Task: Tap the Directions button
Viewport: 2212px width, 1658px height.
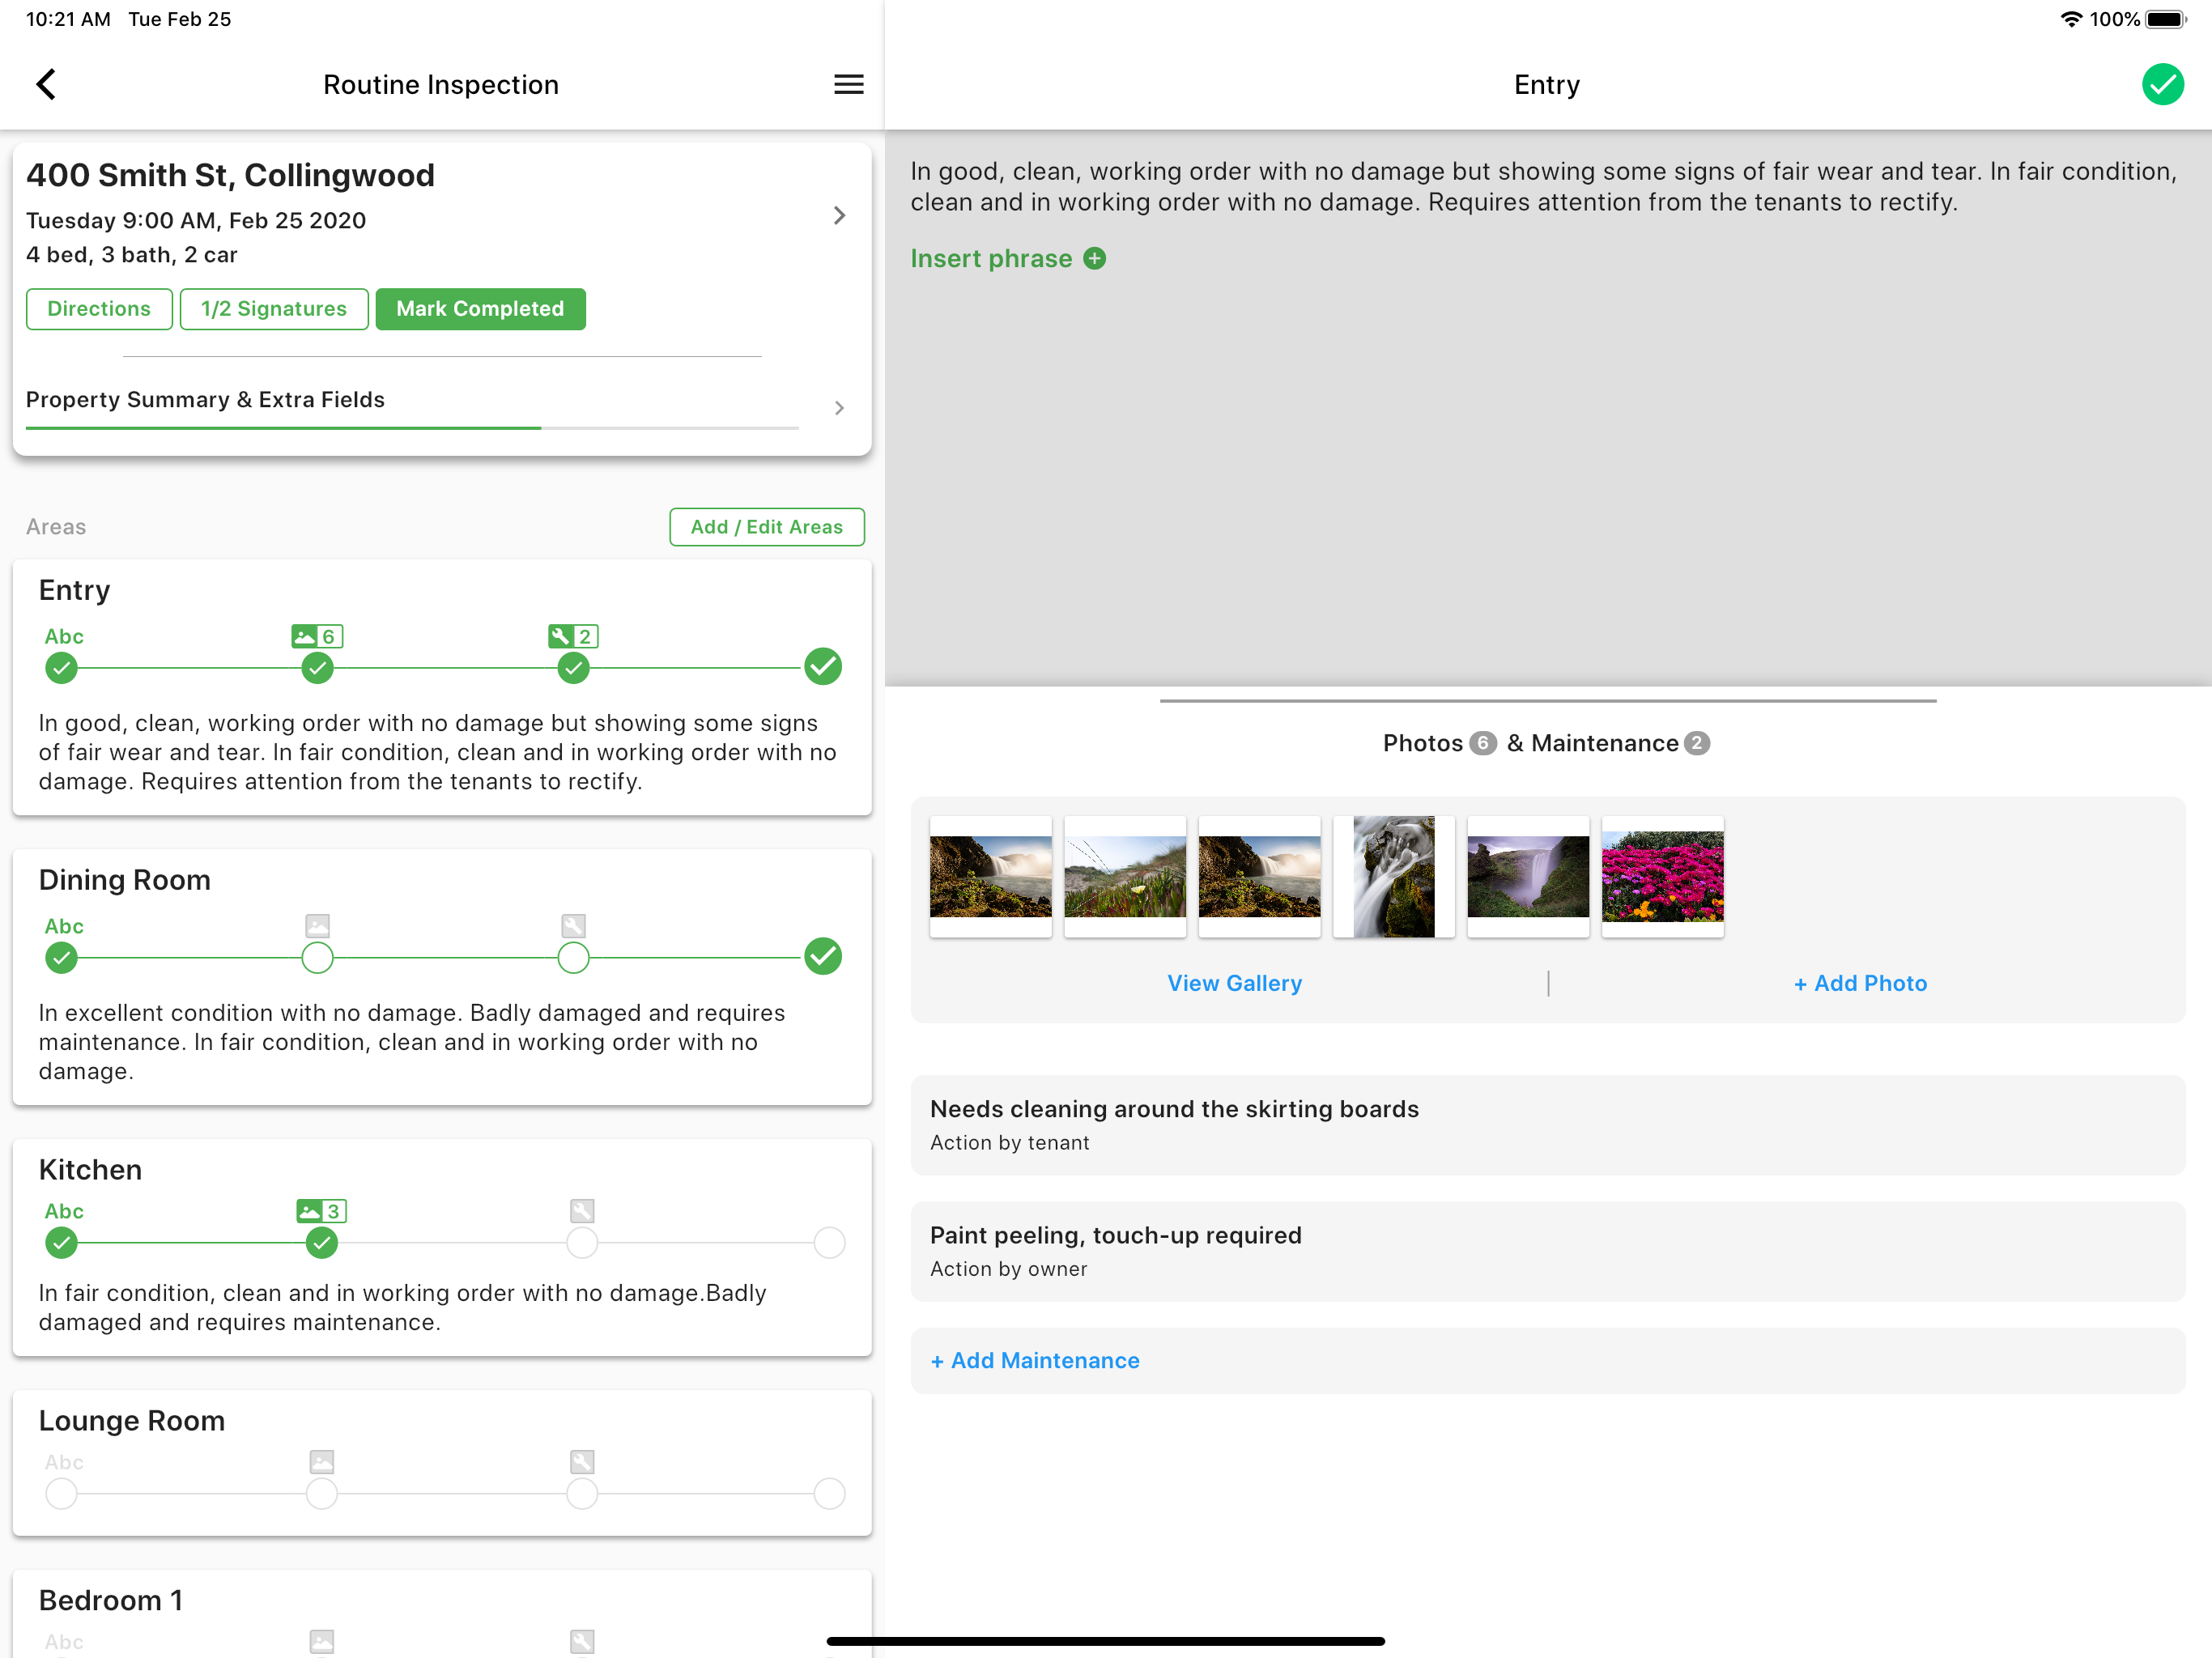Action: point(99,309)
